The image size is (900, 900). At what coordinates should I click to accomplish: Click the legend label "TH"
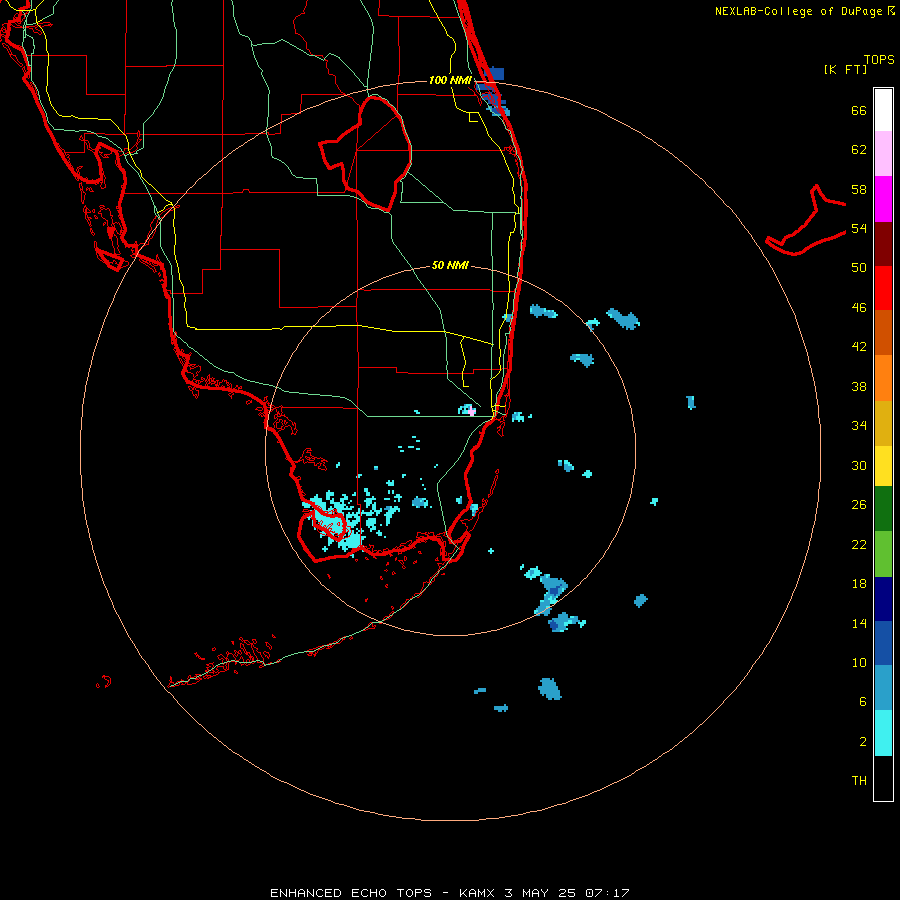(859, 781)
